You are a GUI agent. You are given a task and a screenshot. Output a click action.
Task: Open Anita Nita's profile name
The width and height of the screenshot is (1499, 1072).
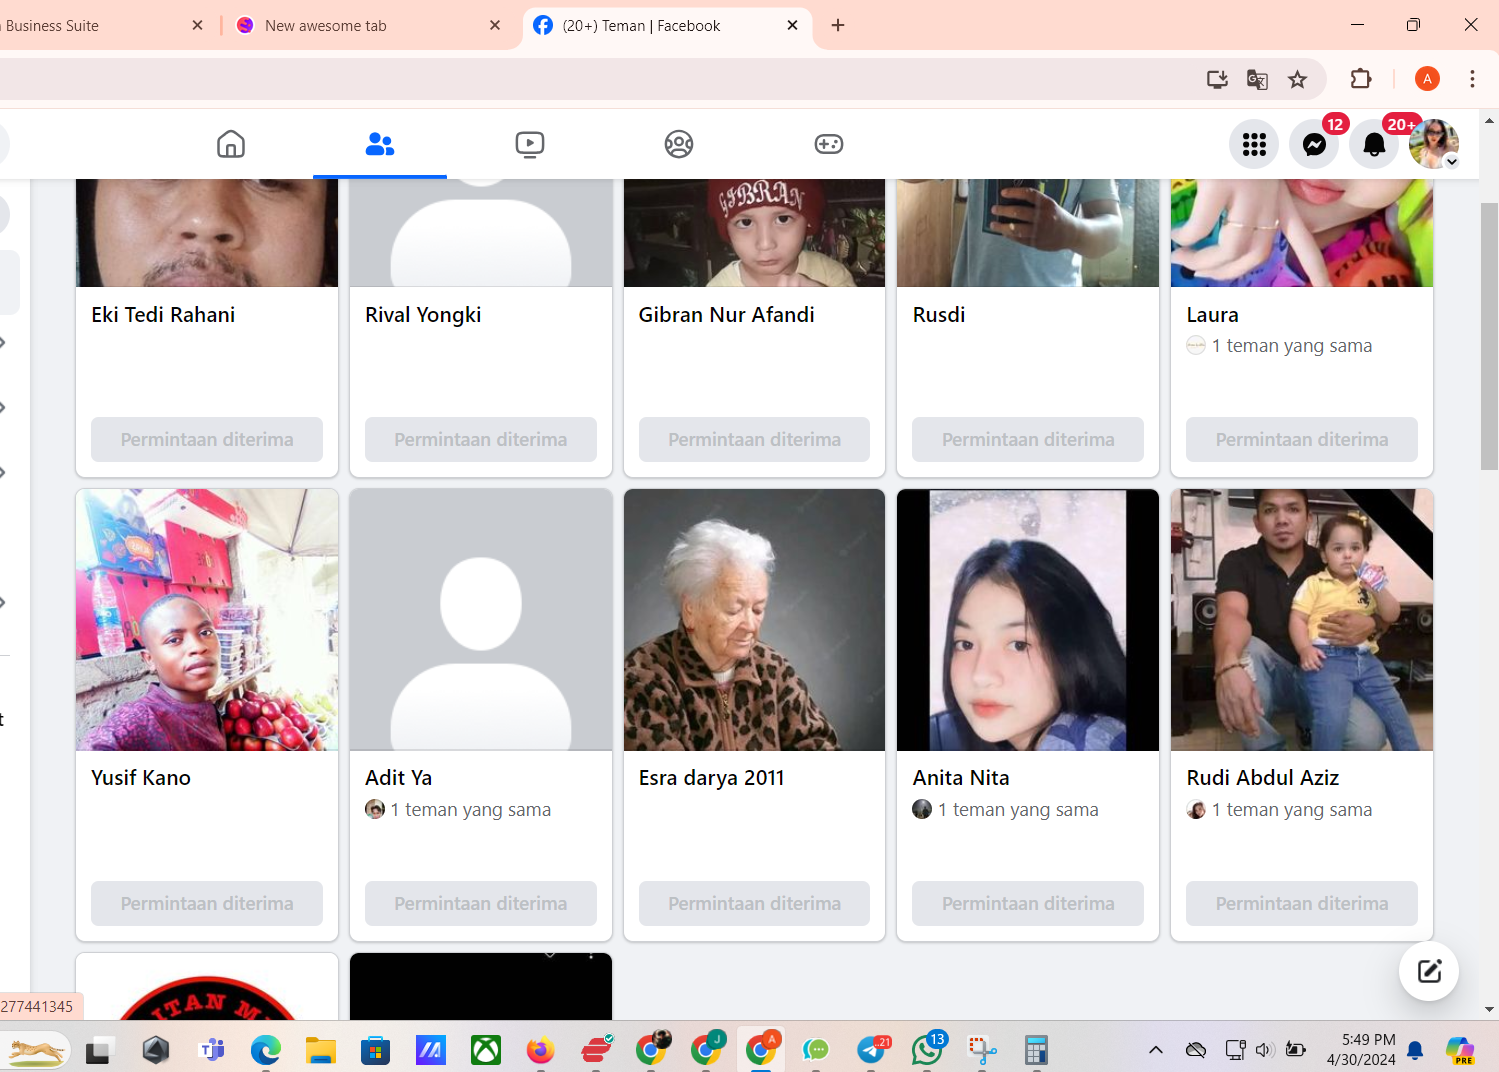961,778
